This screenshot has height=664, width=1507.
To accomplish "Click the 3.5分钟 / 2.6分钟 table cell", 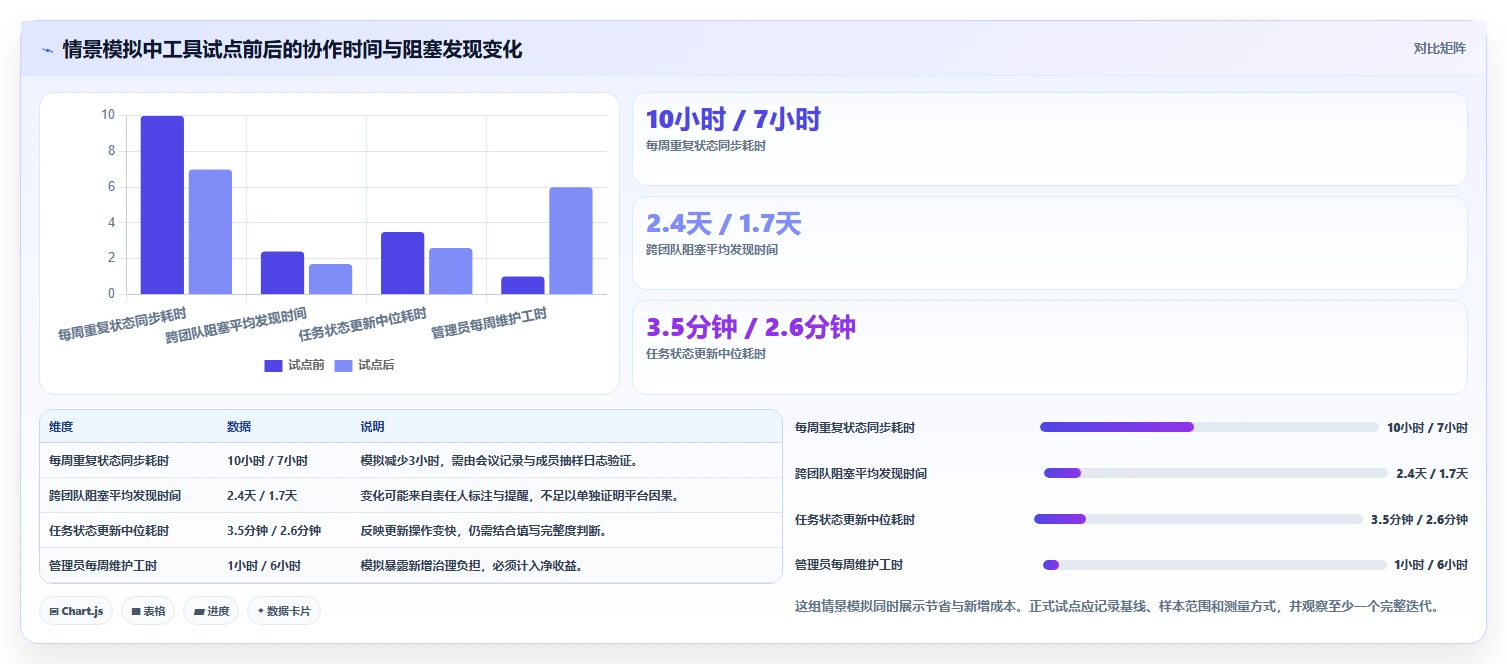I will click(x=274, y=531).
